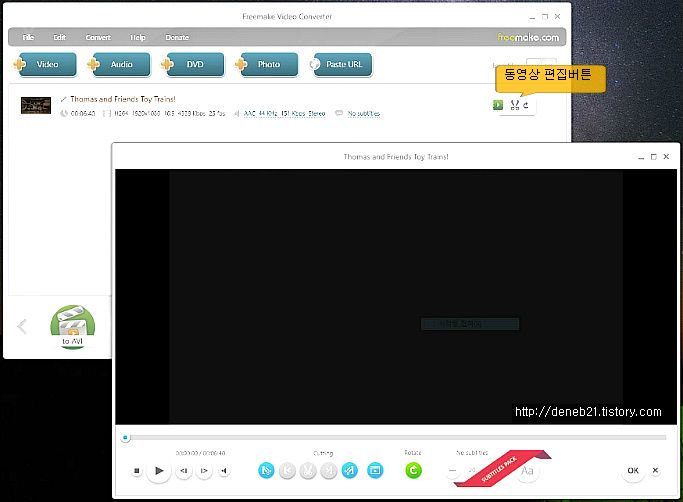This screenshot has height=502, width=683.
Task: Click the green play preview icon in file row
Action: (x=498, y=105)
